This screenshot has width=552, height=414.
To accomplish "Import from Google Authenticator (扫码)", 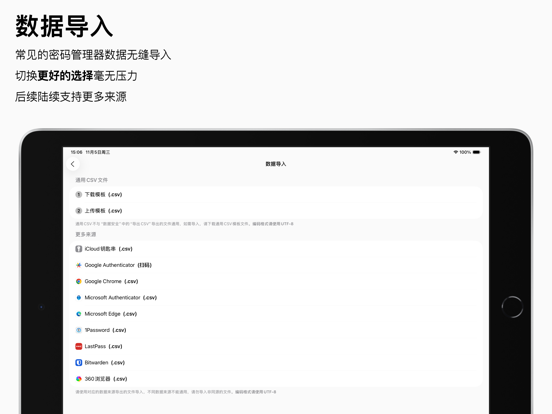I will 276,265.
